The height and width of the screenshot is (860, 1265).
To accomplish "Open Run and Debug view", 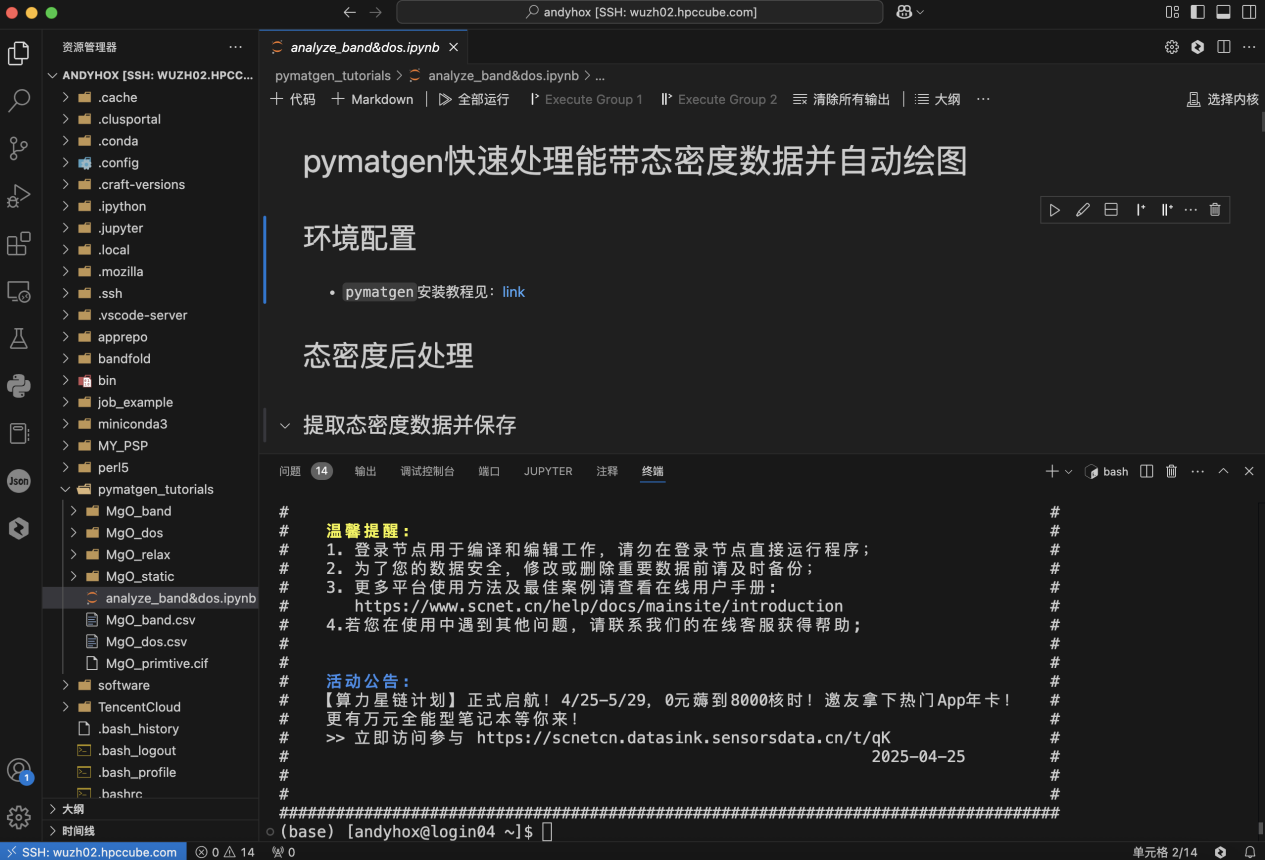I will click(x=19, y=196).
